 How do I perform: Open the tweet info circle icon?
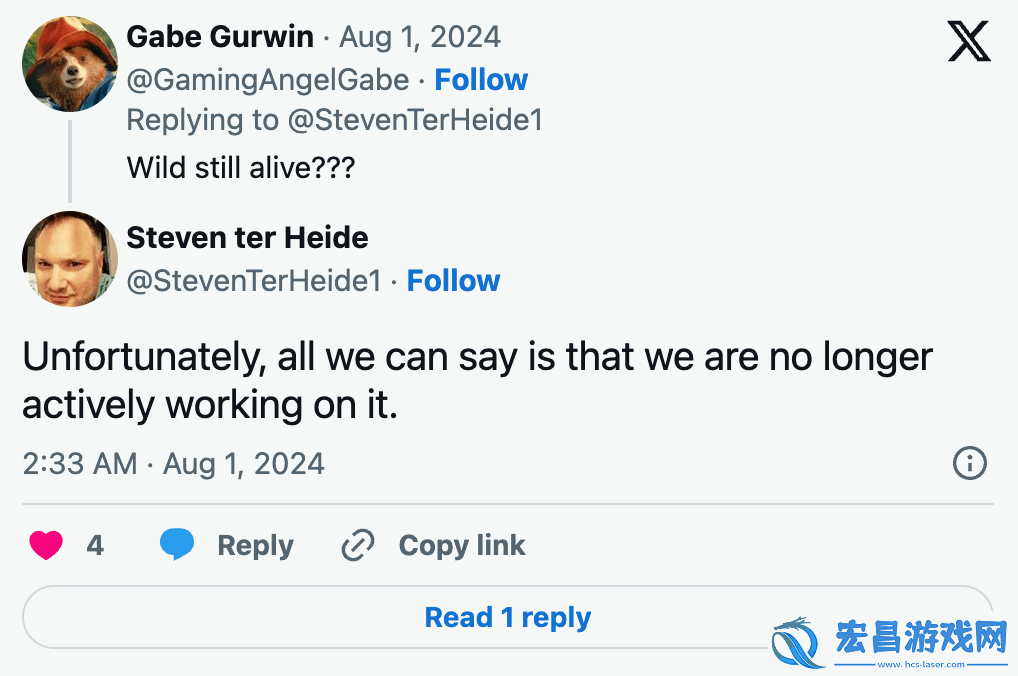click(x=969, y=463)
